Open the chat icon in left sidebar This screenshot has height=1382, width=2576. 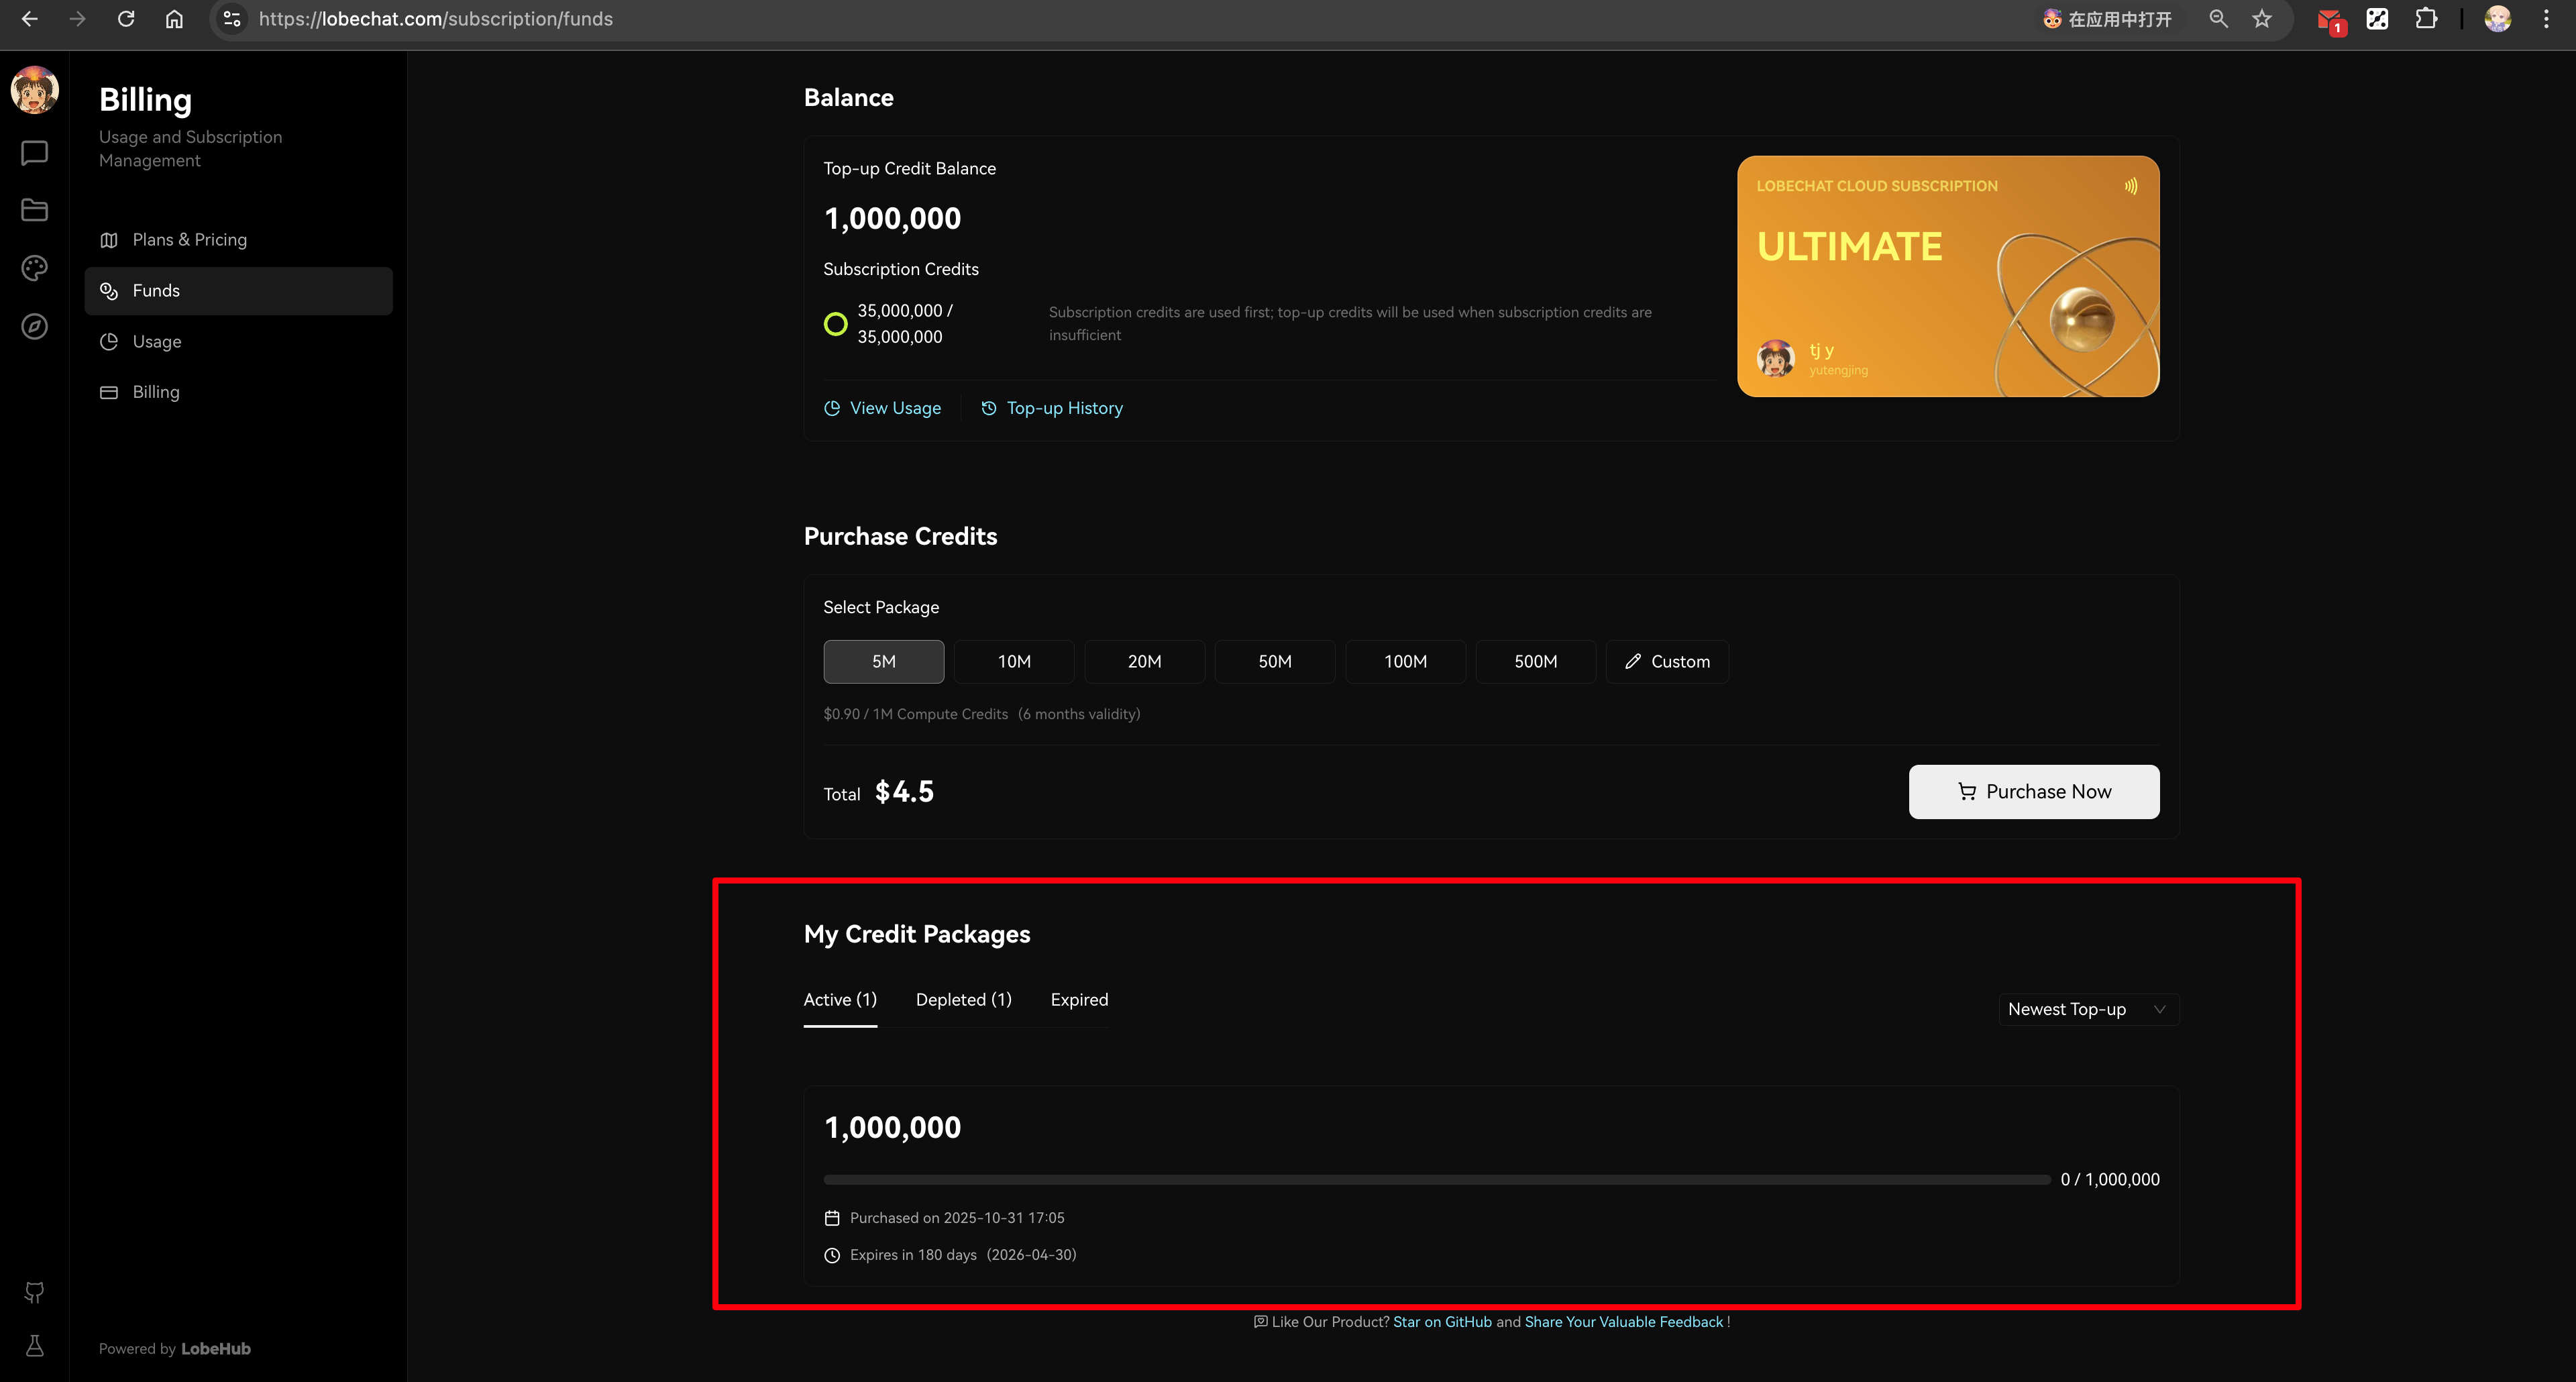click(x=35, y=153)
